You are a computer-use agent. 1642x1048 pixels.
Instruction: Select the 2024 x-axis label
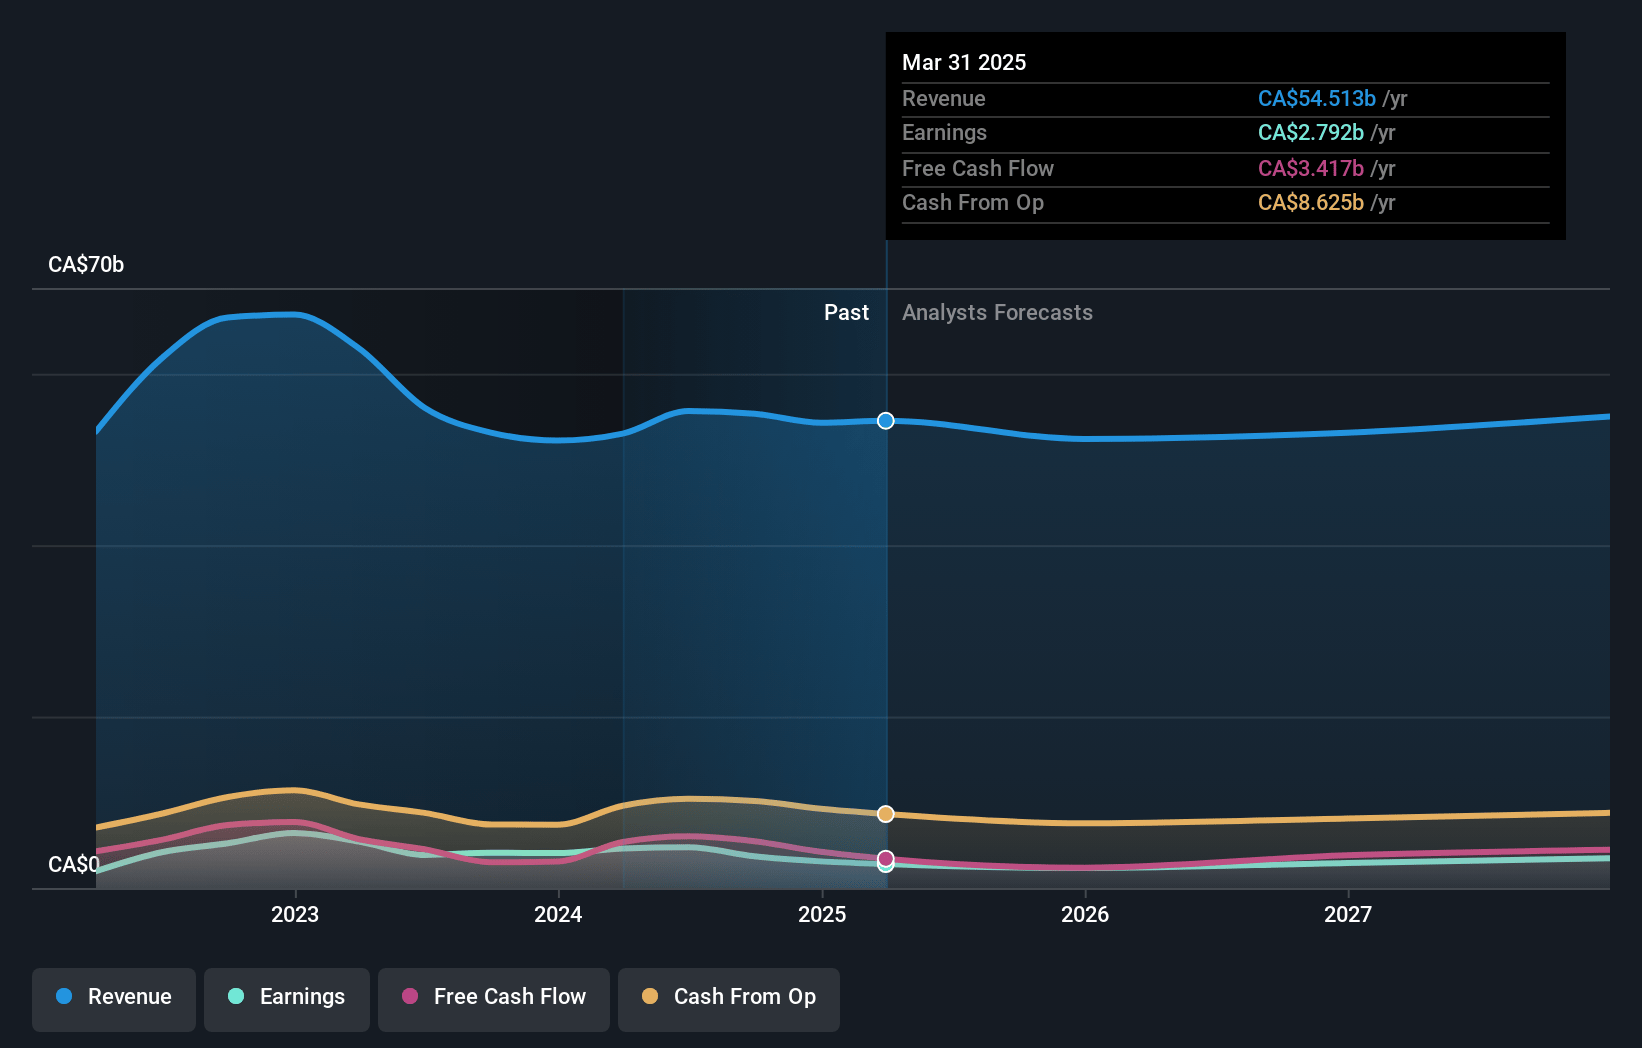(558, 914)
